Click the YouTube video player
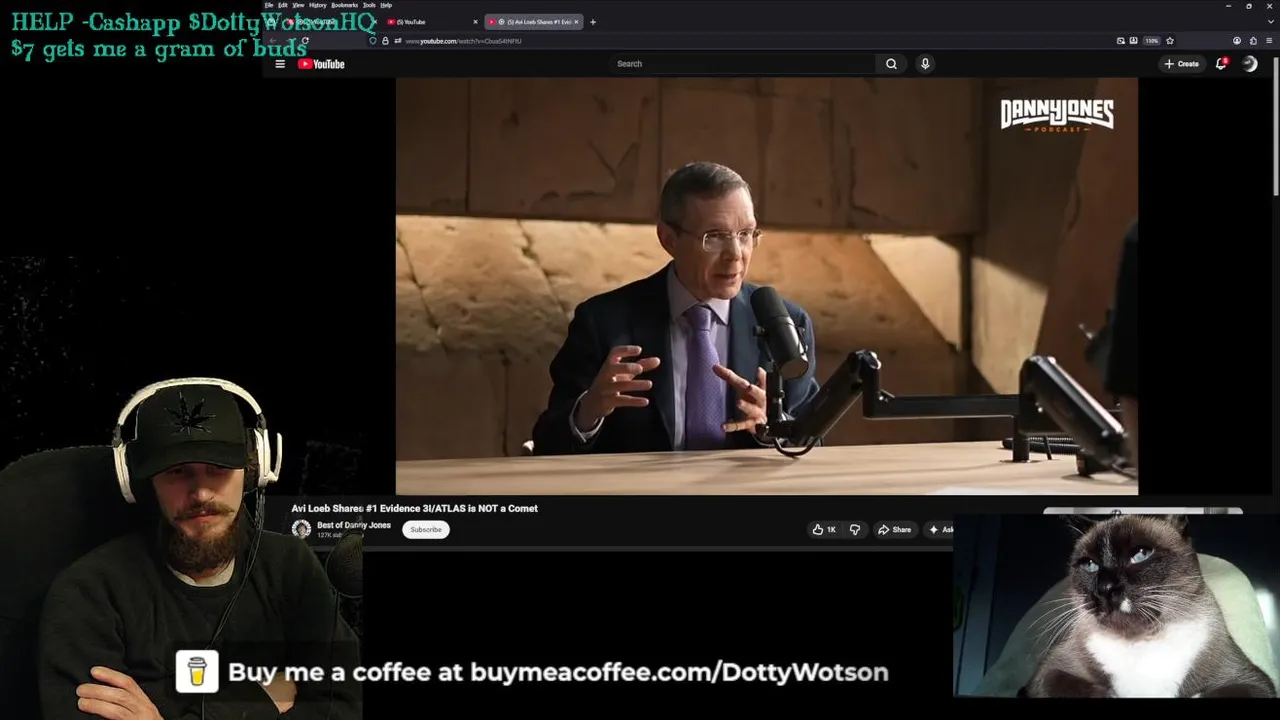 pyautogui.click(x=766, y=286)
